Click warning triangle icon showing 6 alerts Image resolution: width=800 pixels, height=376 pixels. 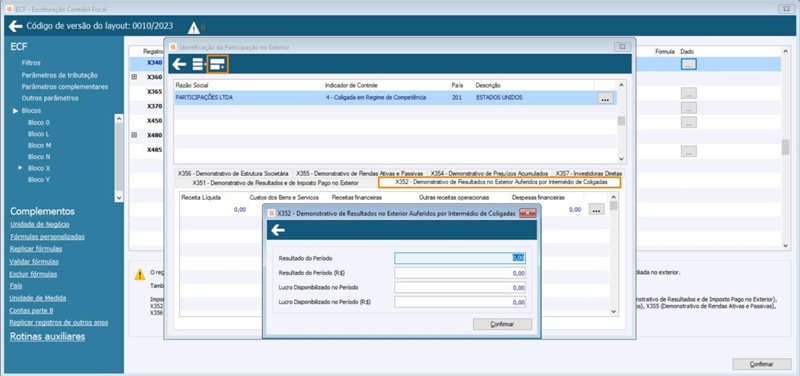[194, 28]
